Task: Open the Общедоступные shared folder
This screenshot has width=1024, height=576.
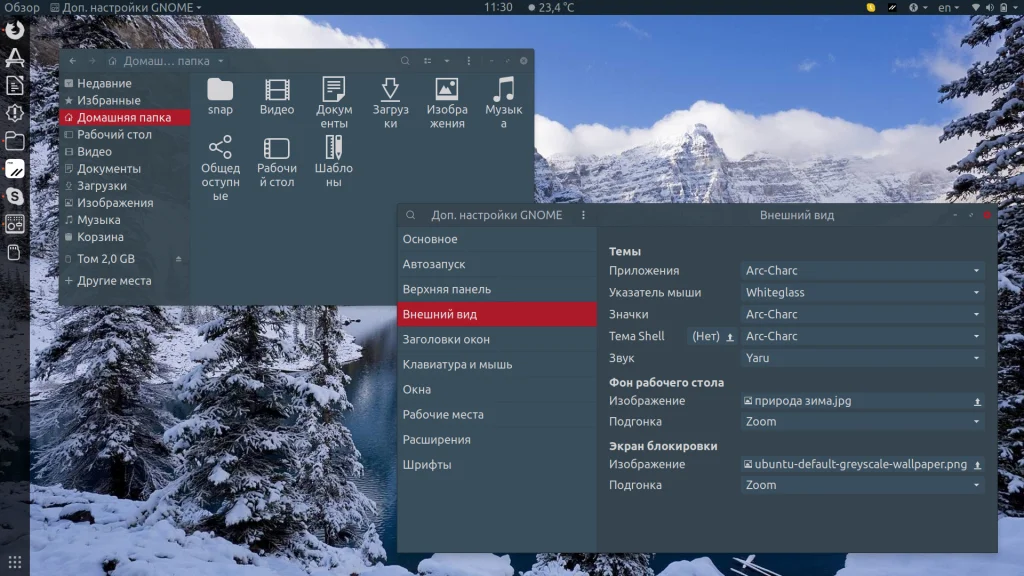Action: tap(220, 166)
